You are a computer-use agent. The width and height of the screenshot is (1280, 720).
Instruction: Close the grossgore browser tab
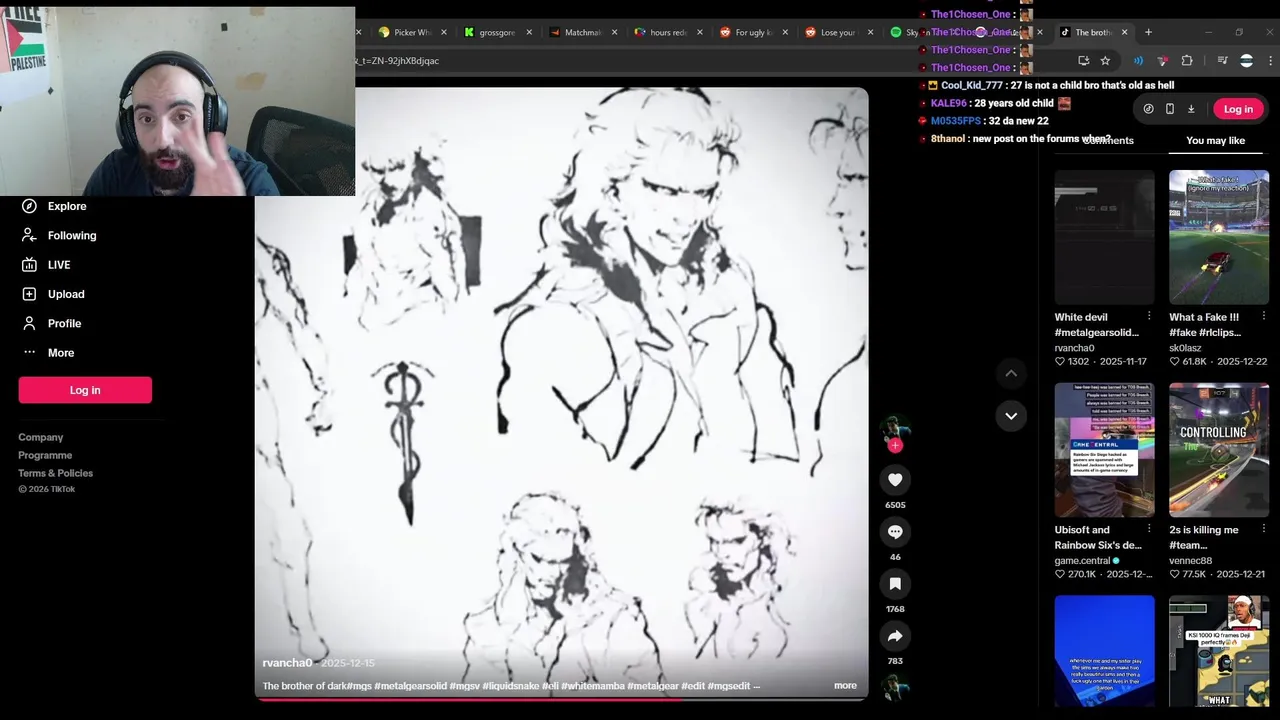click(529, 32)
